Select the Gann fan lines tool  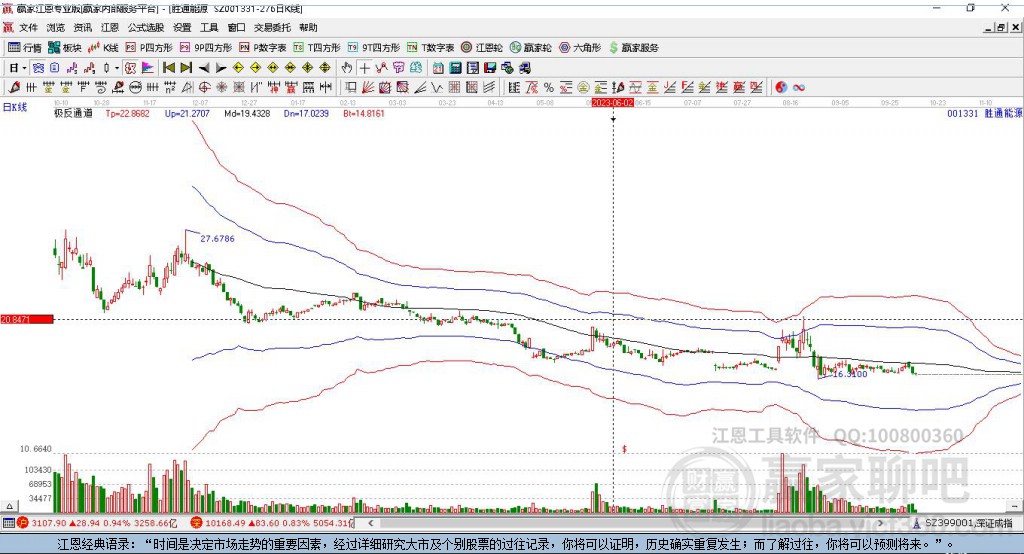click(368, 88)
